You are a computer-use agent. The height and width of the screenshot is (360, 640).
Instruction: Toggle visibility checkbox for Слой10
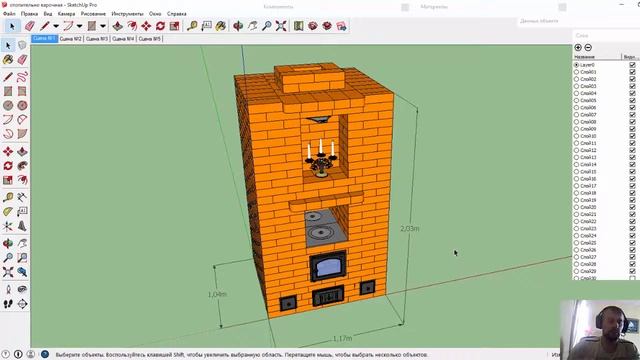(x=632, y=136)
